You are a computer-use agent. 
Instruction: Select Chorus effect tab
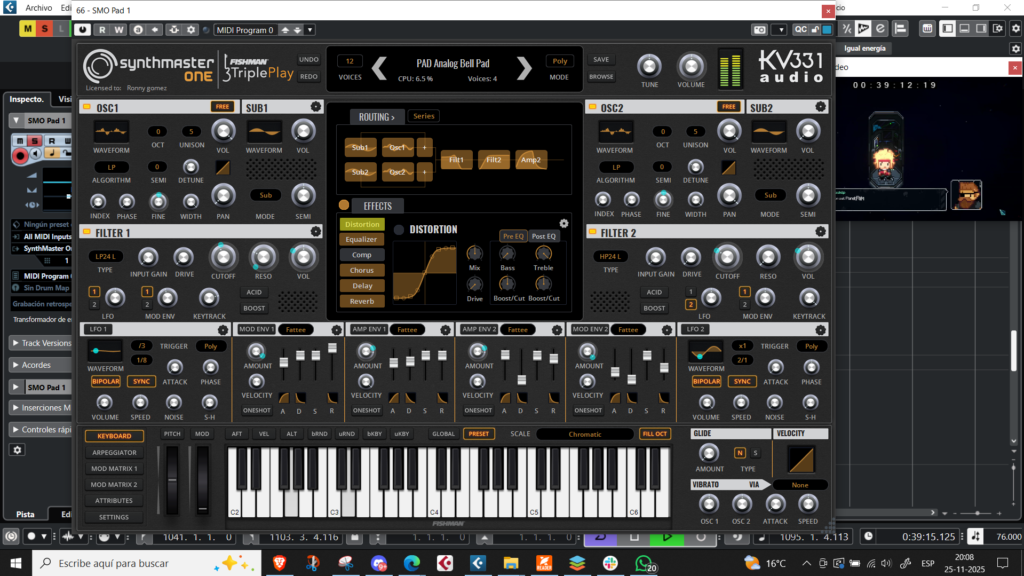coord(362,270)
